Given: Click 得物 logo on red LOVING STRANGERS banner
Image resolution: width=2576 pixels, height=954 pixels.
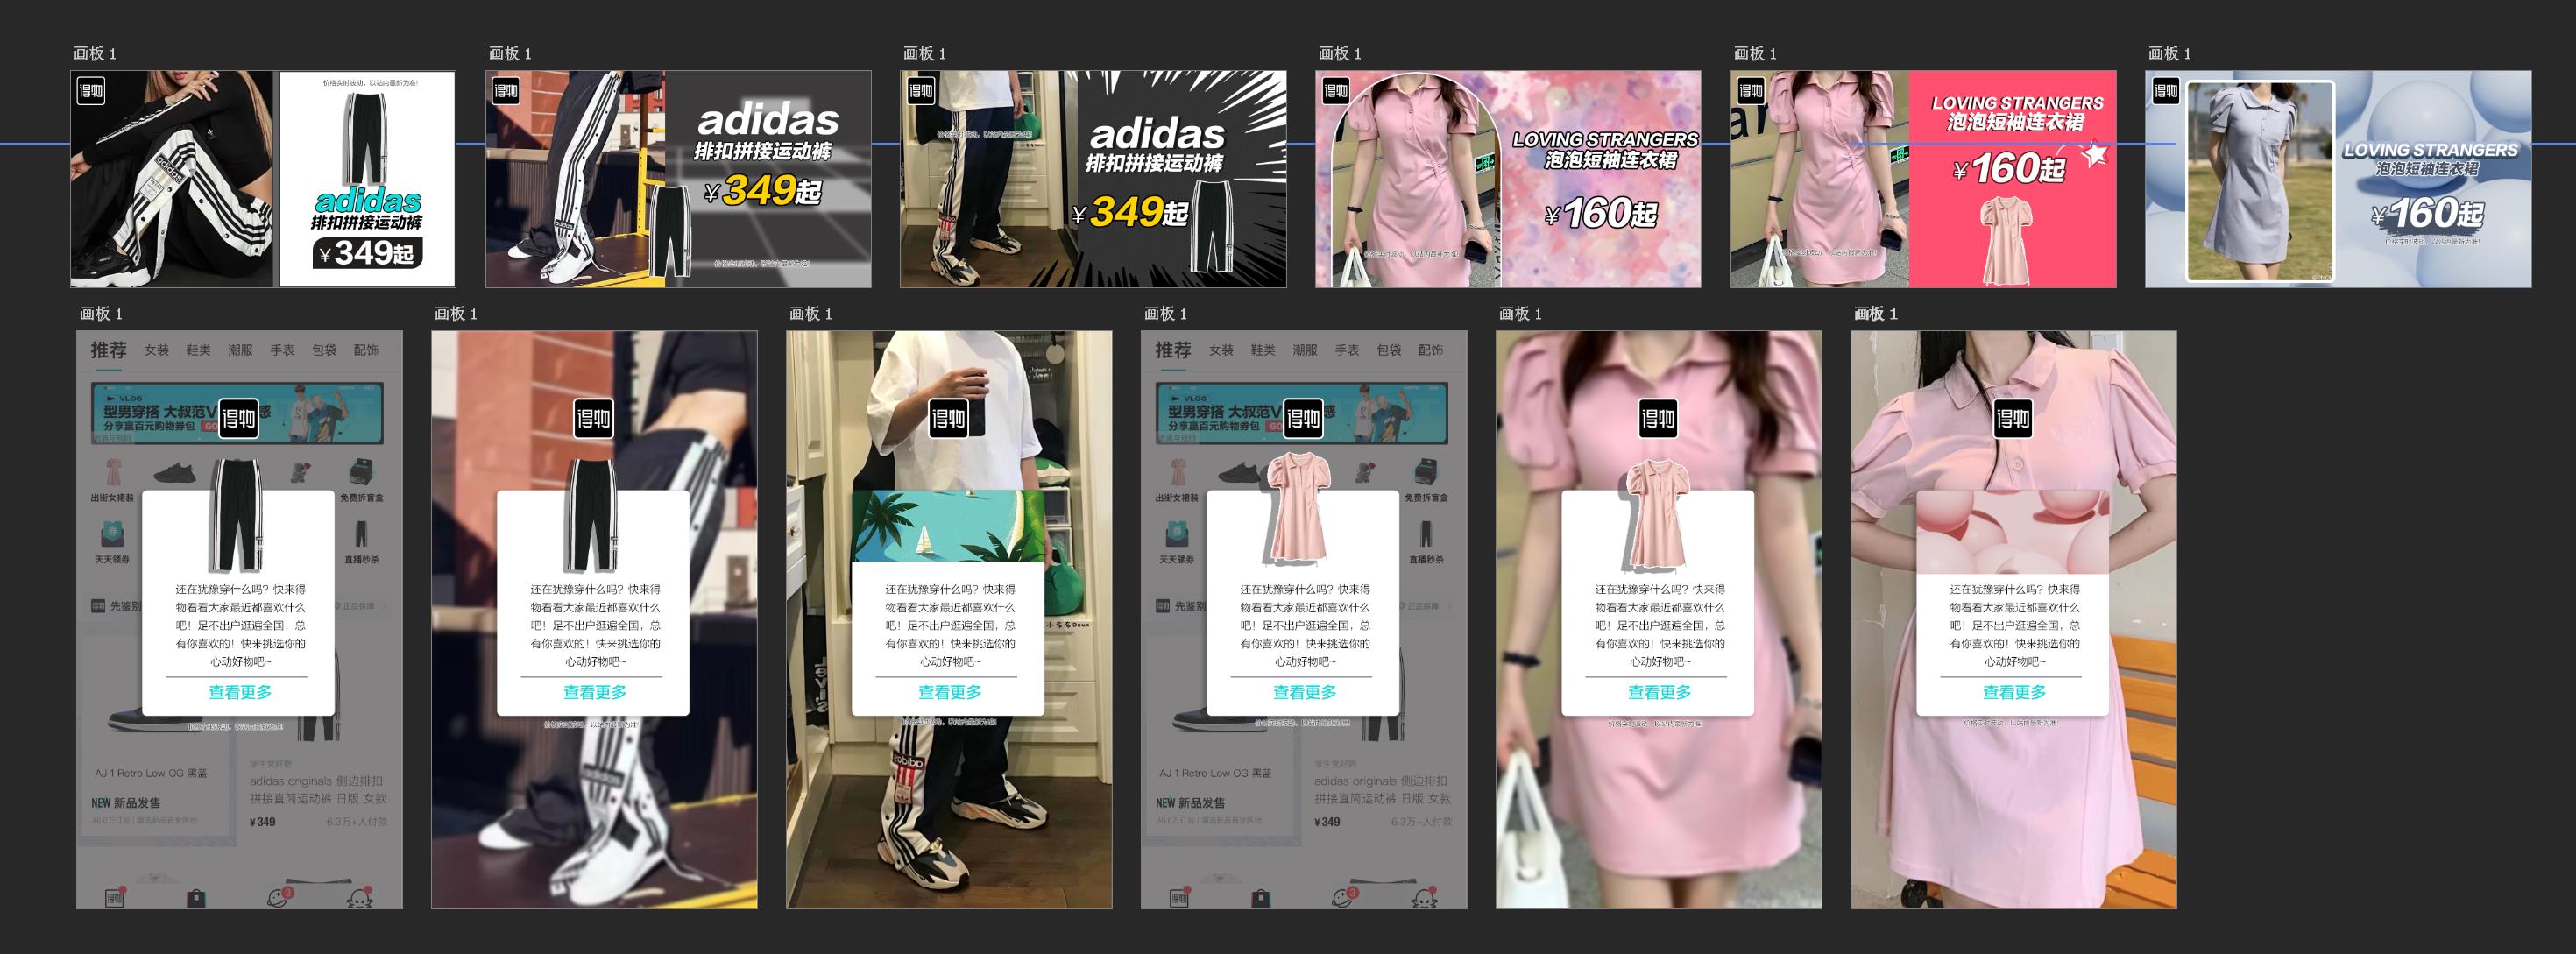Looking at the screenshot, I should point(1751,91).
